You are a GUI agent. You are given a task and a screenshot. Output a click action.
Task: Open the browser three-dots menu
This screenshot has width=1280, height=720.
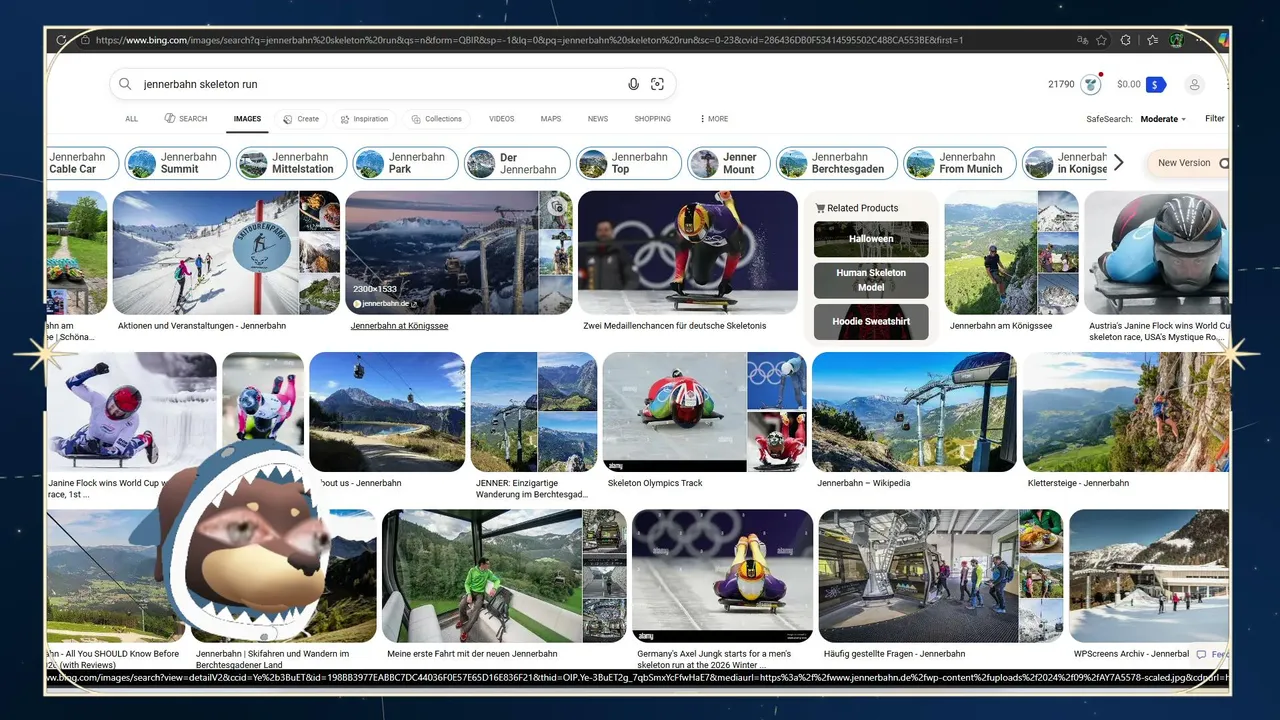pyautogui.click(x=1201, y=40)
